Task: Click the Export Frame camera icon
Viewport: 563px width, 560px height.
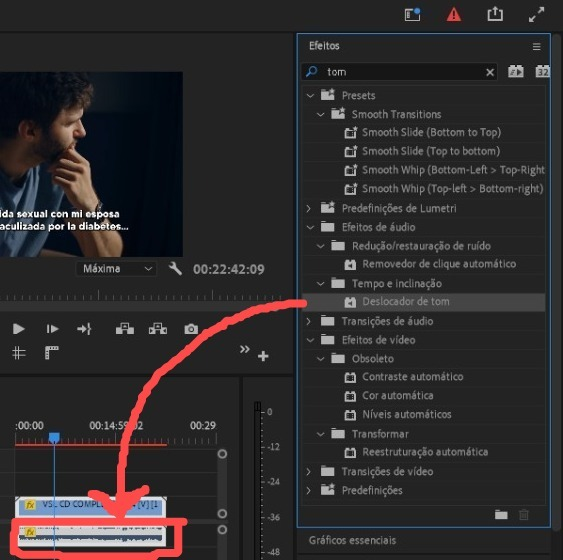Action: [x=191, y=329]
